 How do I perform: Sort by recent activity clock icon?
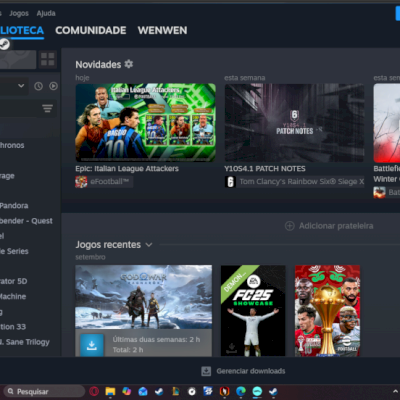39,86
